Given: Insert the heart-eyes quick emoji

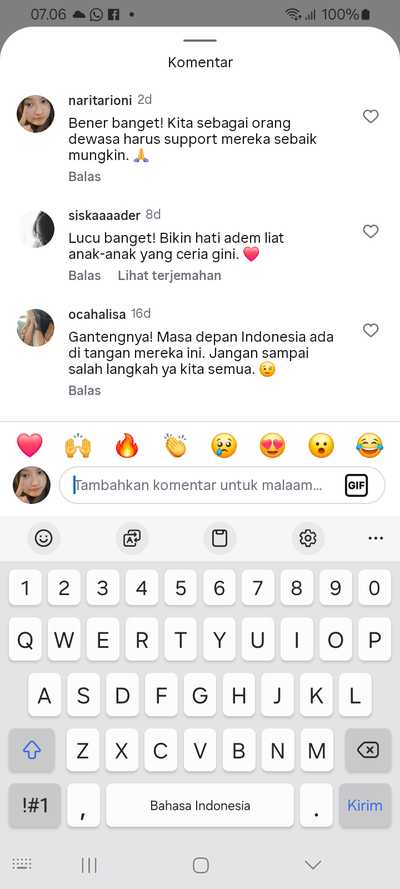Looking at the screenshot, I should pyautogui.click(x=273, y=446).
